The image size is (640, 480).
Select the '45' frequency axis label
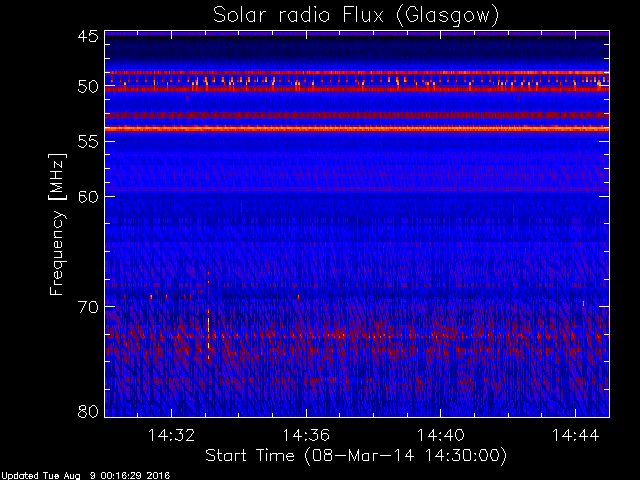click(x=89, y=36)
